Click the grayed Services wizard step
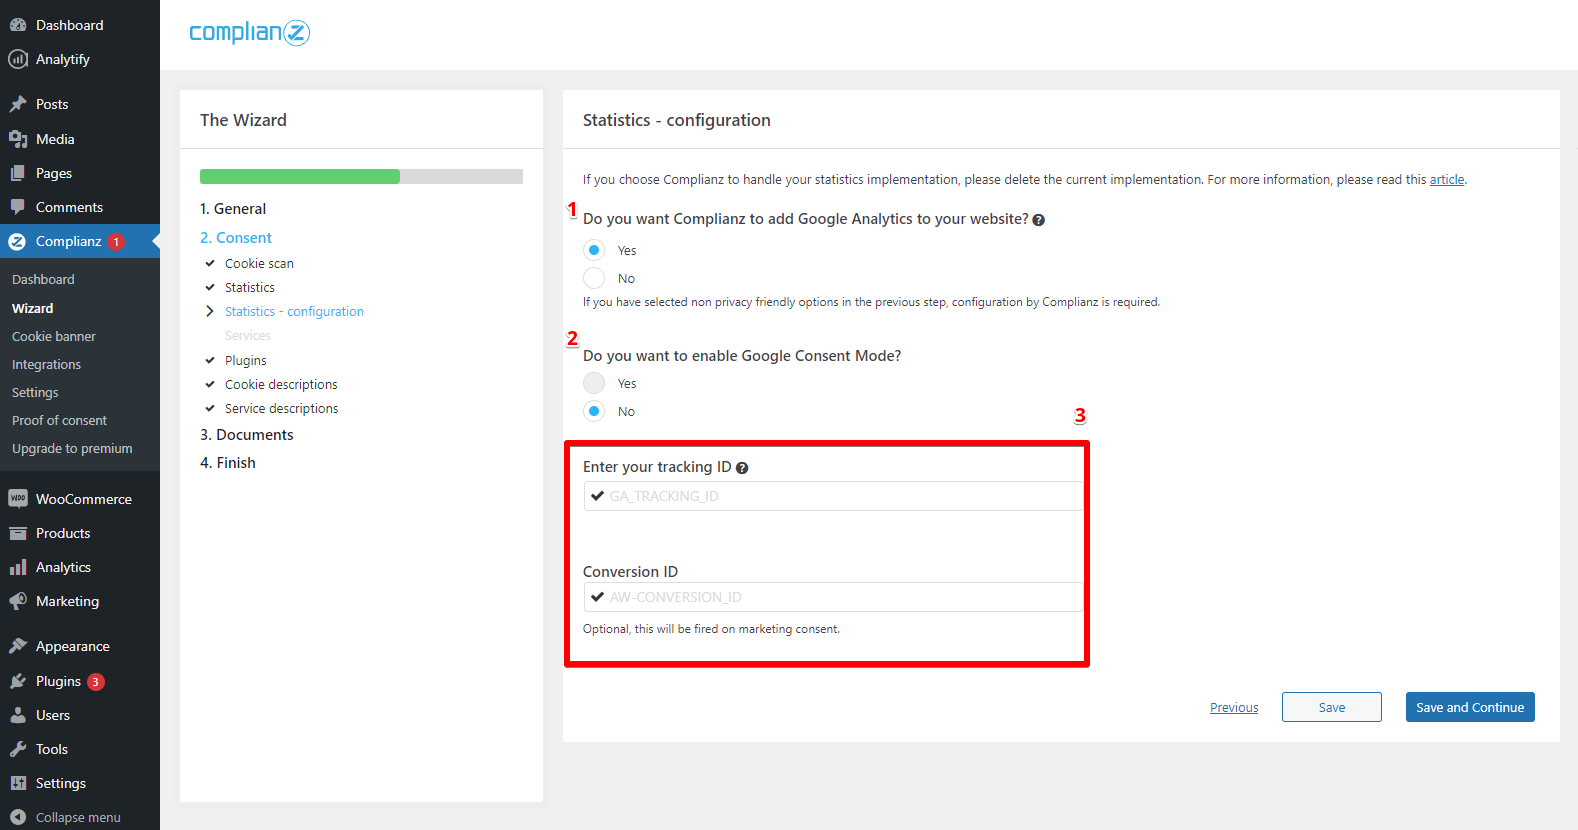The width and height of the screenshot is (1578, 830). 248,336
